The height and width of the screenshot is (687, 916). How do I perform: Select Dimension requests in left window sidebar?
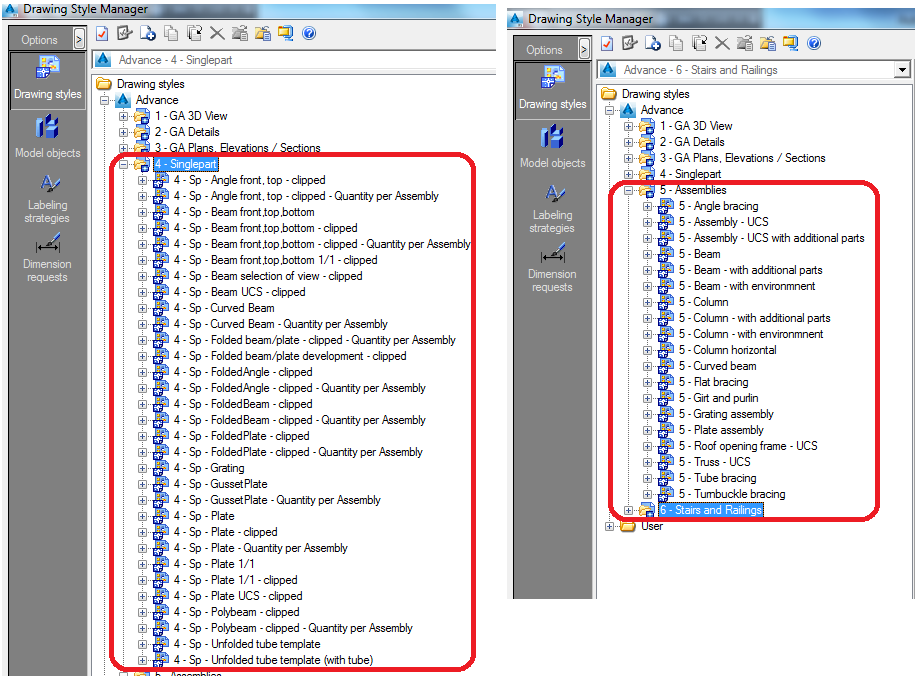coord(47,257)
